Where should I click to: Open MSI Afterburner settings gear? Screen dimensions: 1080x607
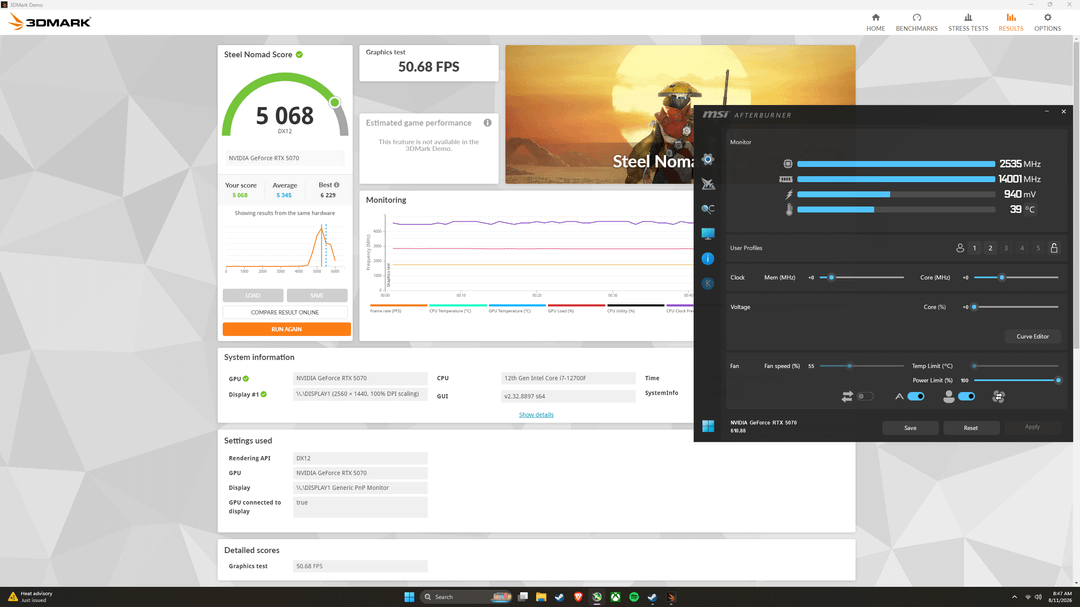(707, 159)
